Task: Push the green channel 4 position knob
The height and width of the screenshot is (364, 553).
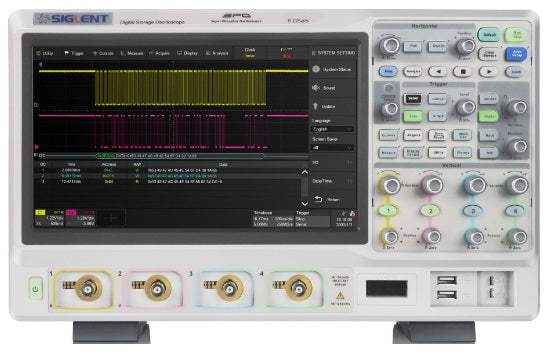Action: pos(517,236)
